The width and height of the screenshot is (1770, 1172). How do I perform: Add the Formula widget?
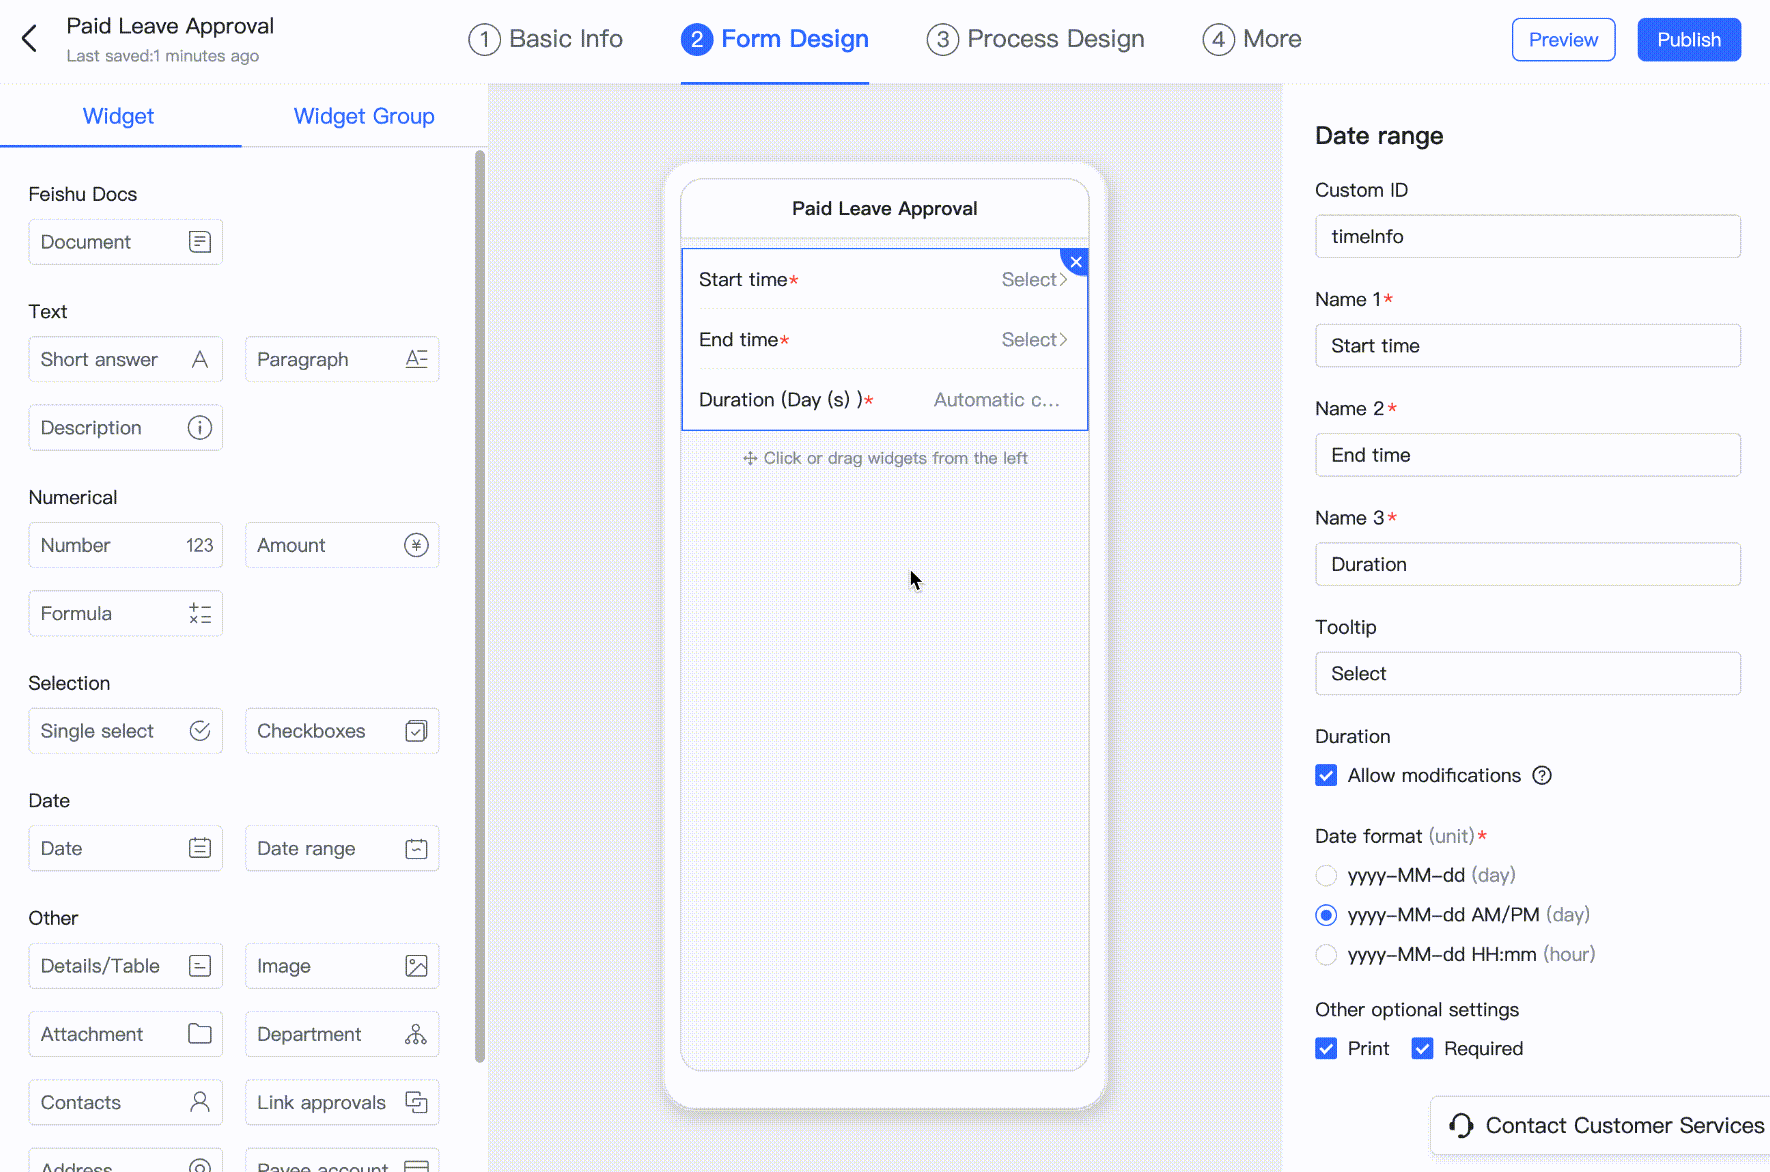[125, 614]
